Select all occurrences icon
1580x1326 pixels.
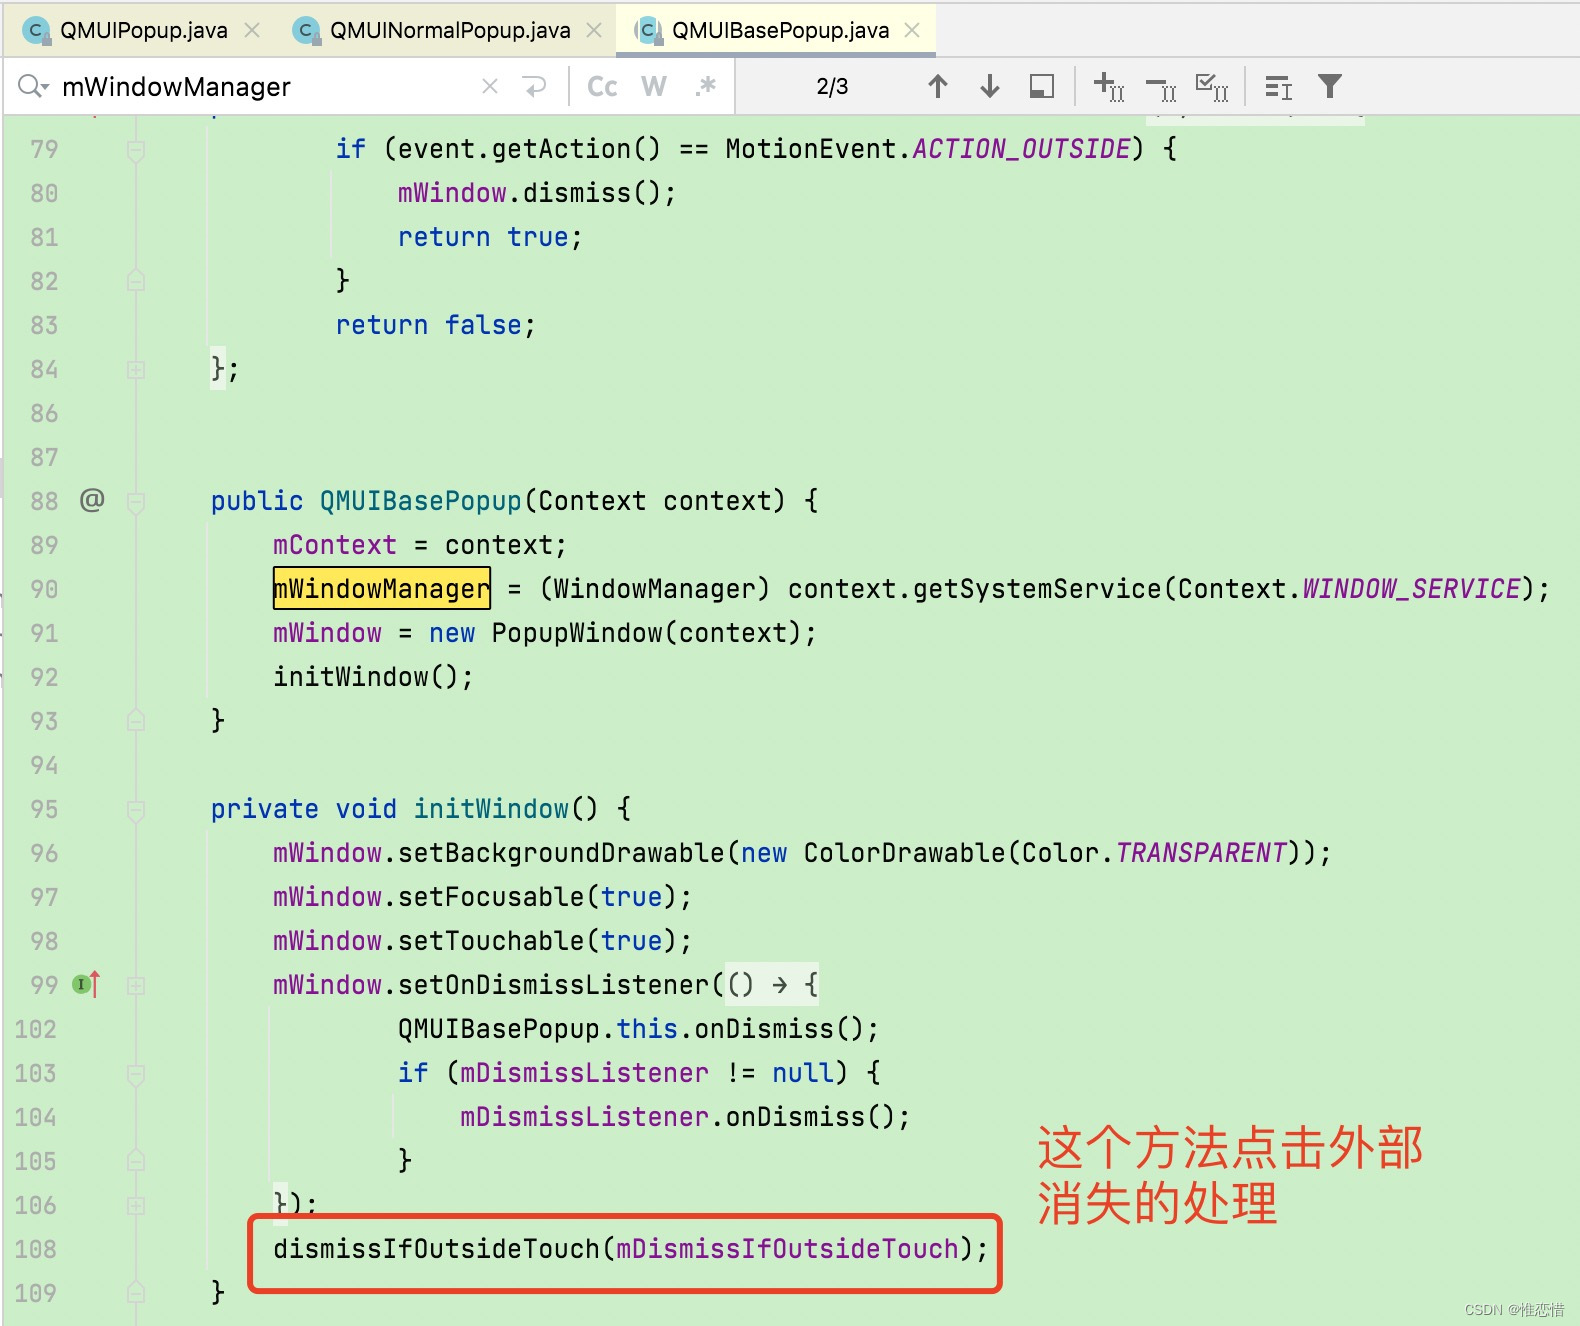(1212, 87)
